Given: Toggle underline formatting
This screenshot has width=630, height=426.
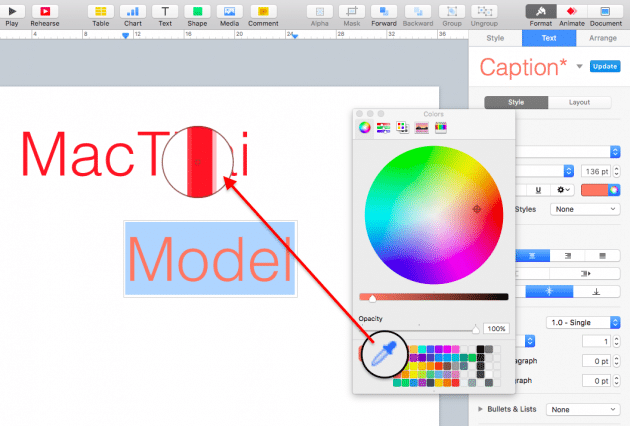Looking at the screenshot, I should point(538,190).
